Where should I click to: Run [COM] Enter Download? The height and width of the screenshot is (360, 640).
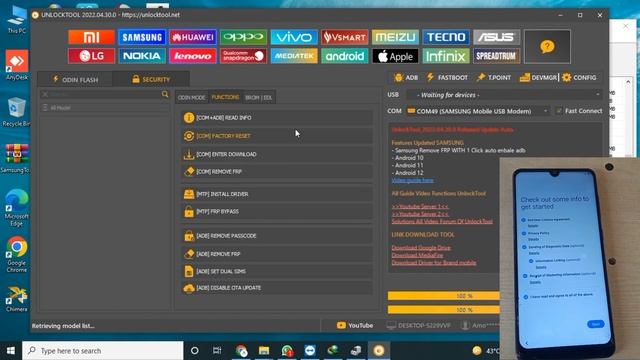coord(277,154)
